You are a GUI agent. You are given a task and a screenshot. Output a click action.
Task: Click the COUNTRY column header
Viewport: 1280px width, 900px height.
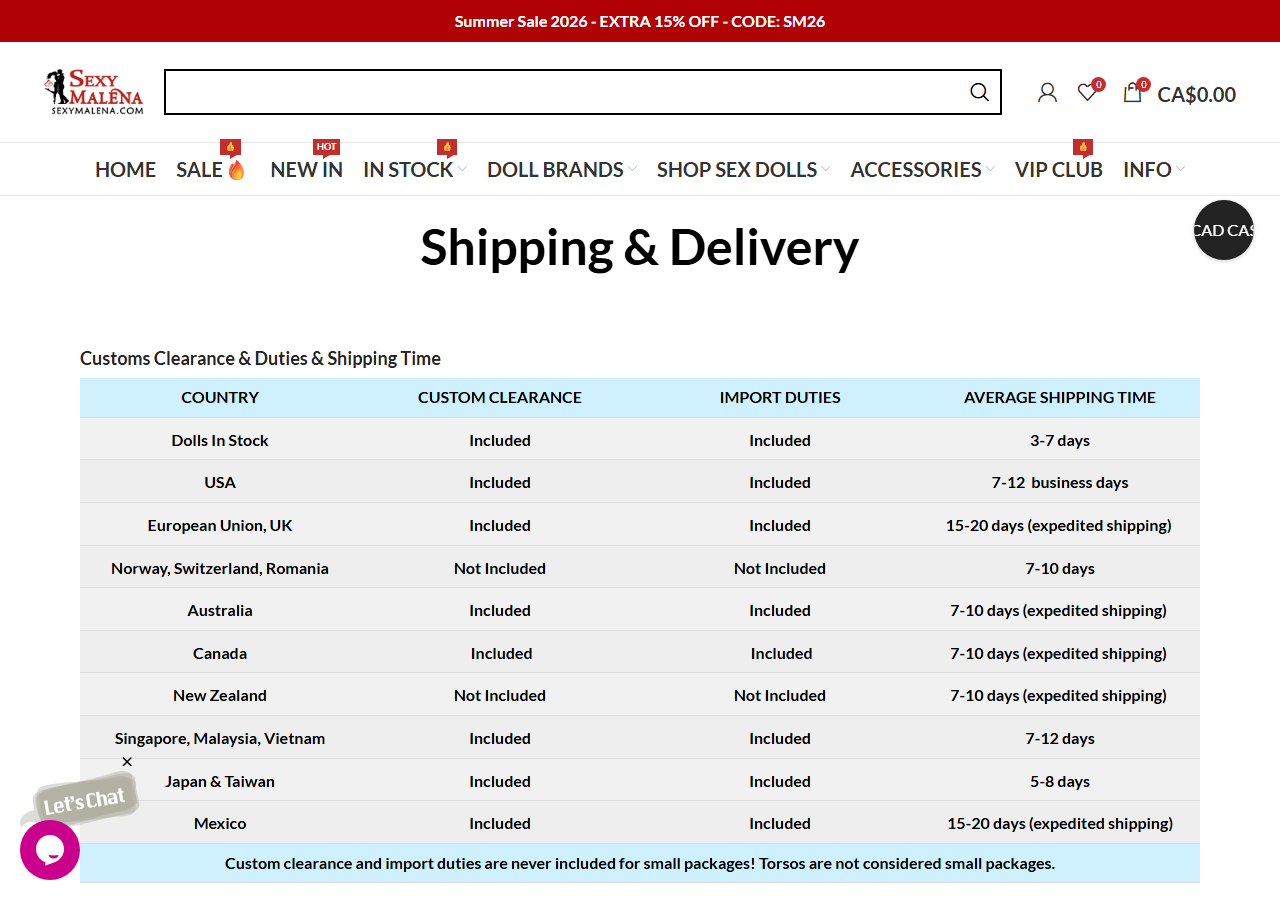(220, 397)
